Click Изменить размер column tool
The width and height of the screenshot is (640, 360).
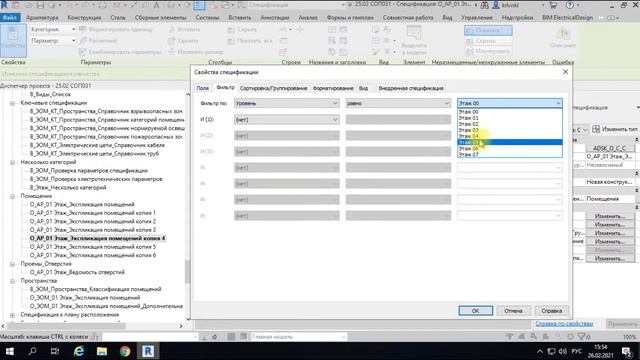pos(196,52)
